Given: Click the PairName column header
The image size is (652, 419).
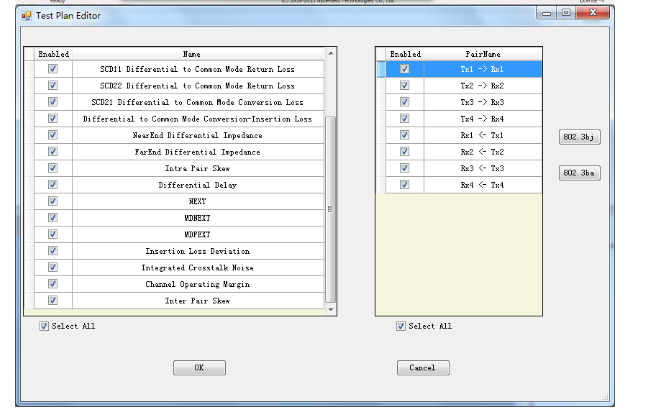Looking at the screenshot, I should [483, 54].
